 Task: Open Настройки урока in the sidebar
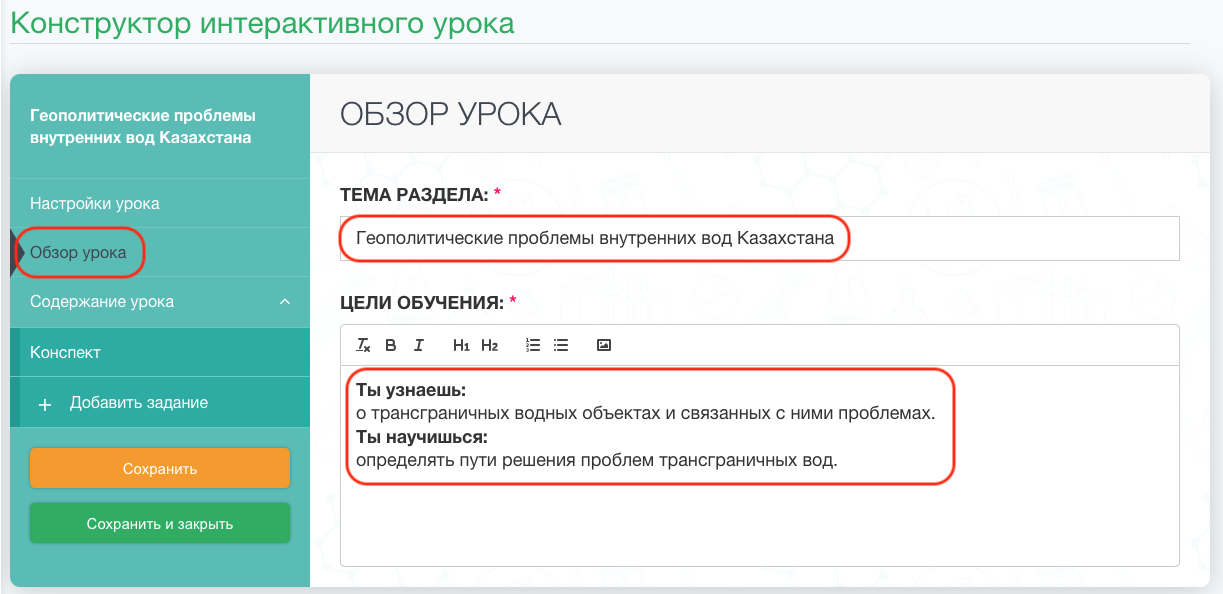(x=160, y=203)
